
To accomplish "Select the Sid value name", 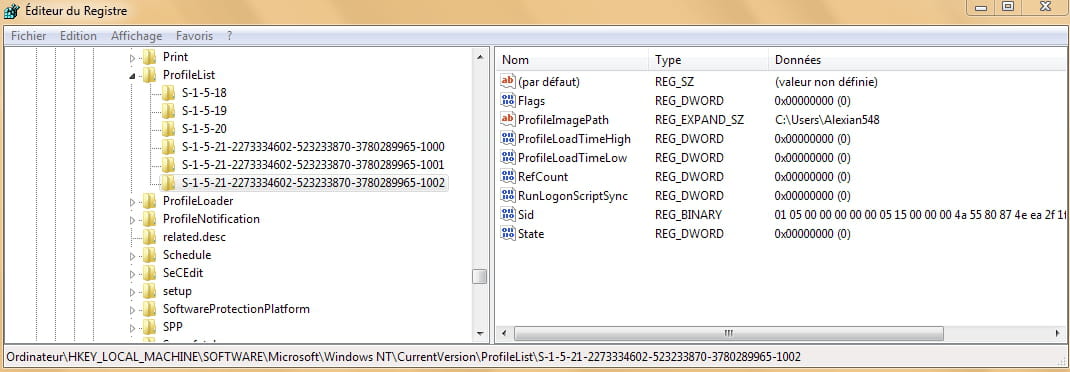I will 526,214.
